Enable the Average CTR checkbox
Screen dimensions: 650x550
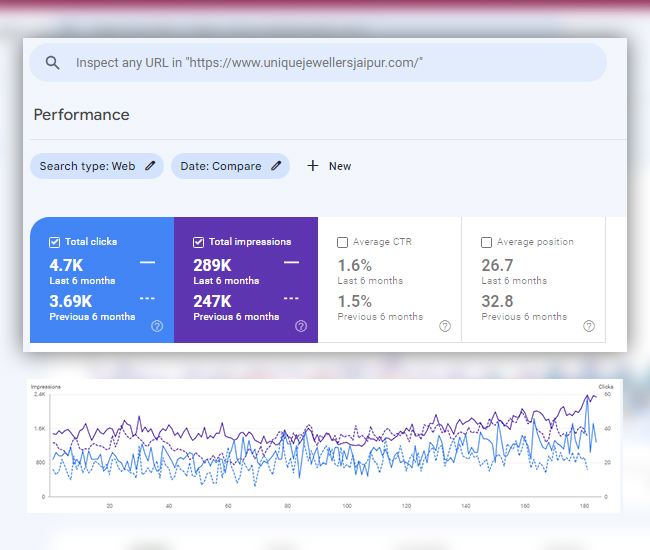click(343, 242)
